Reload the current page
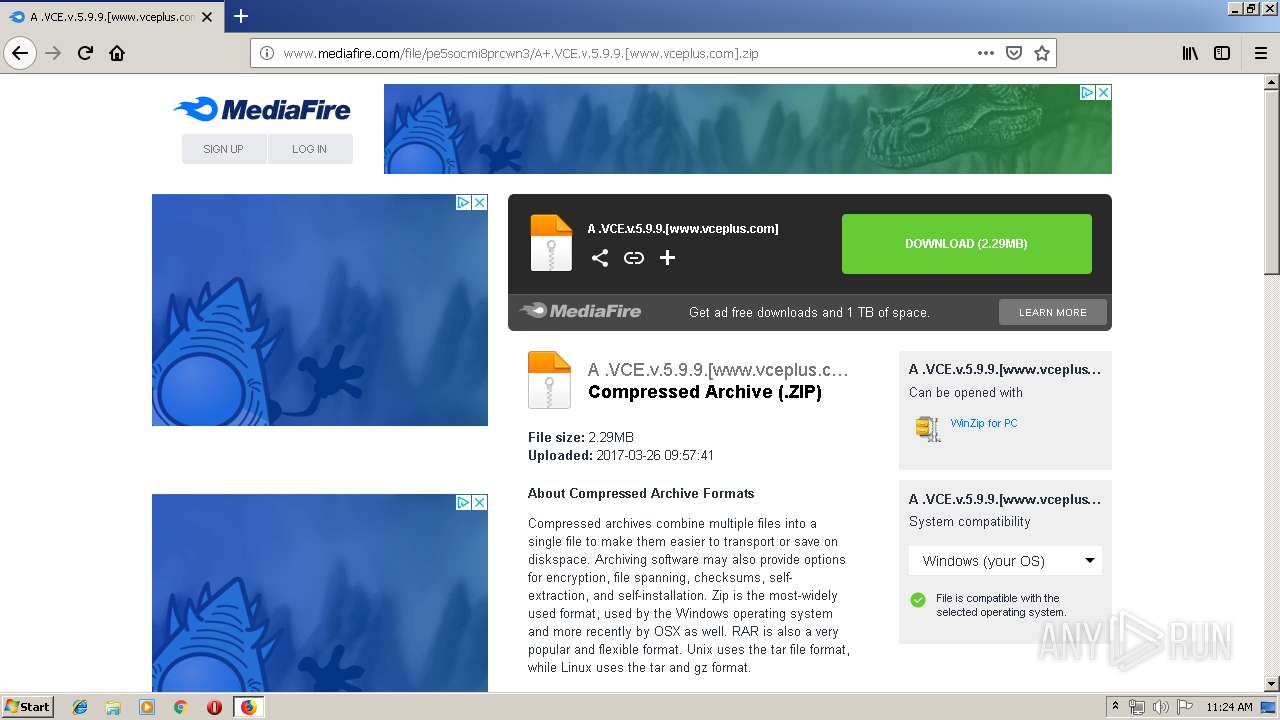Viewport: 1280px width, 720px height. 86,53
